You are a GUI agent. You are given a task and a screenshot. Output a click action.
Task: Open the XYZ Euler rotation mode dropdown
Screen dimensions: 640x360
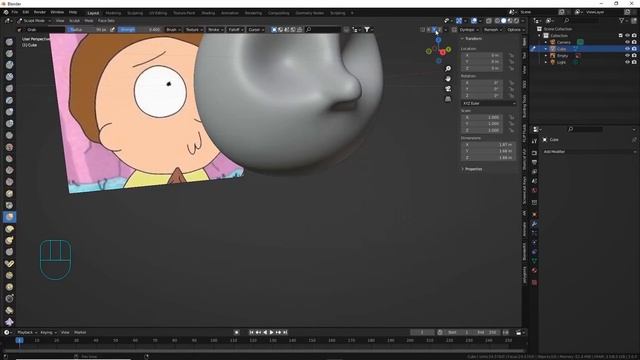pos(489,104)
